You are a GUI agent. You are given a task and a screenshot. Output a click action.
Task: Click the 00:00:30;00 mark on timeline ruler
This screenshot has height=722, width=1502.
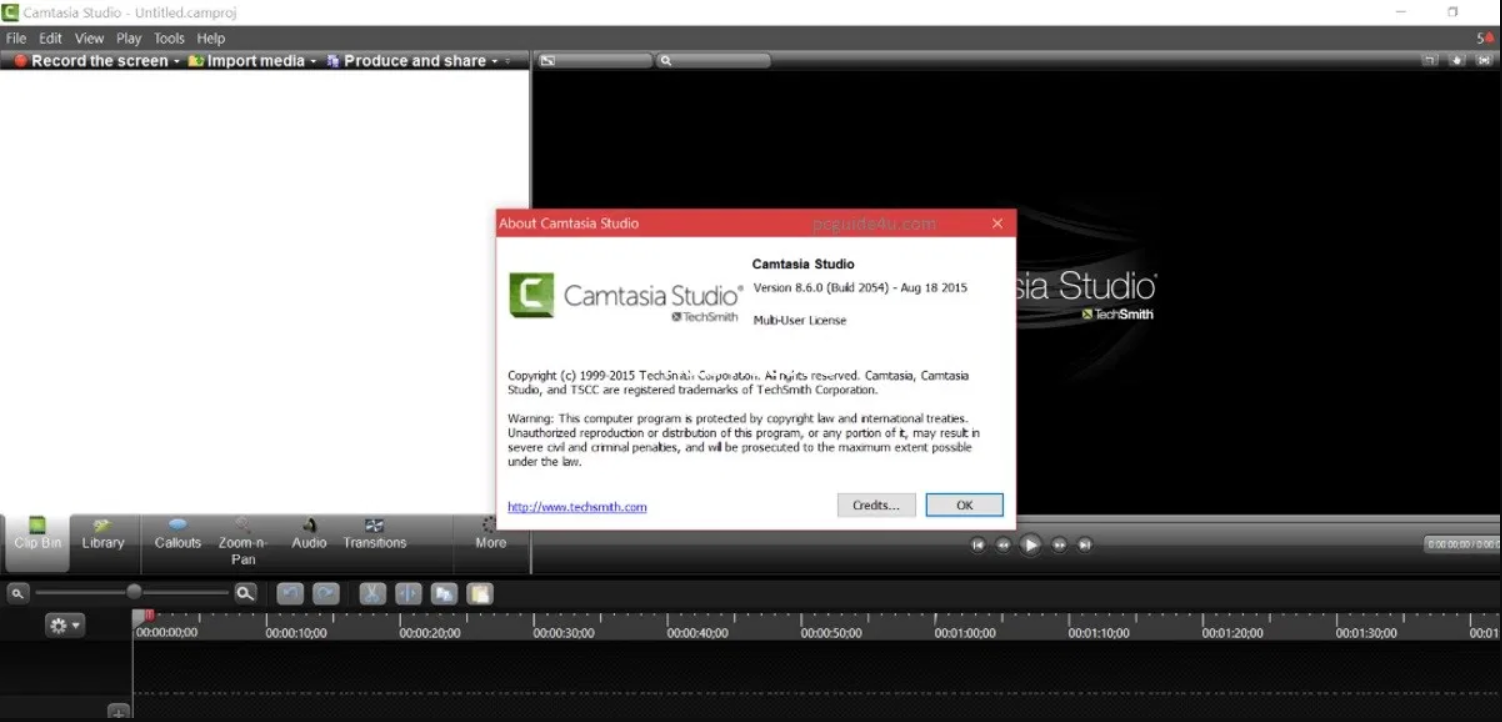click(x=563, y=633)
